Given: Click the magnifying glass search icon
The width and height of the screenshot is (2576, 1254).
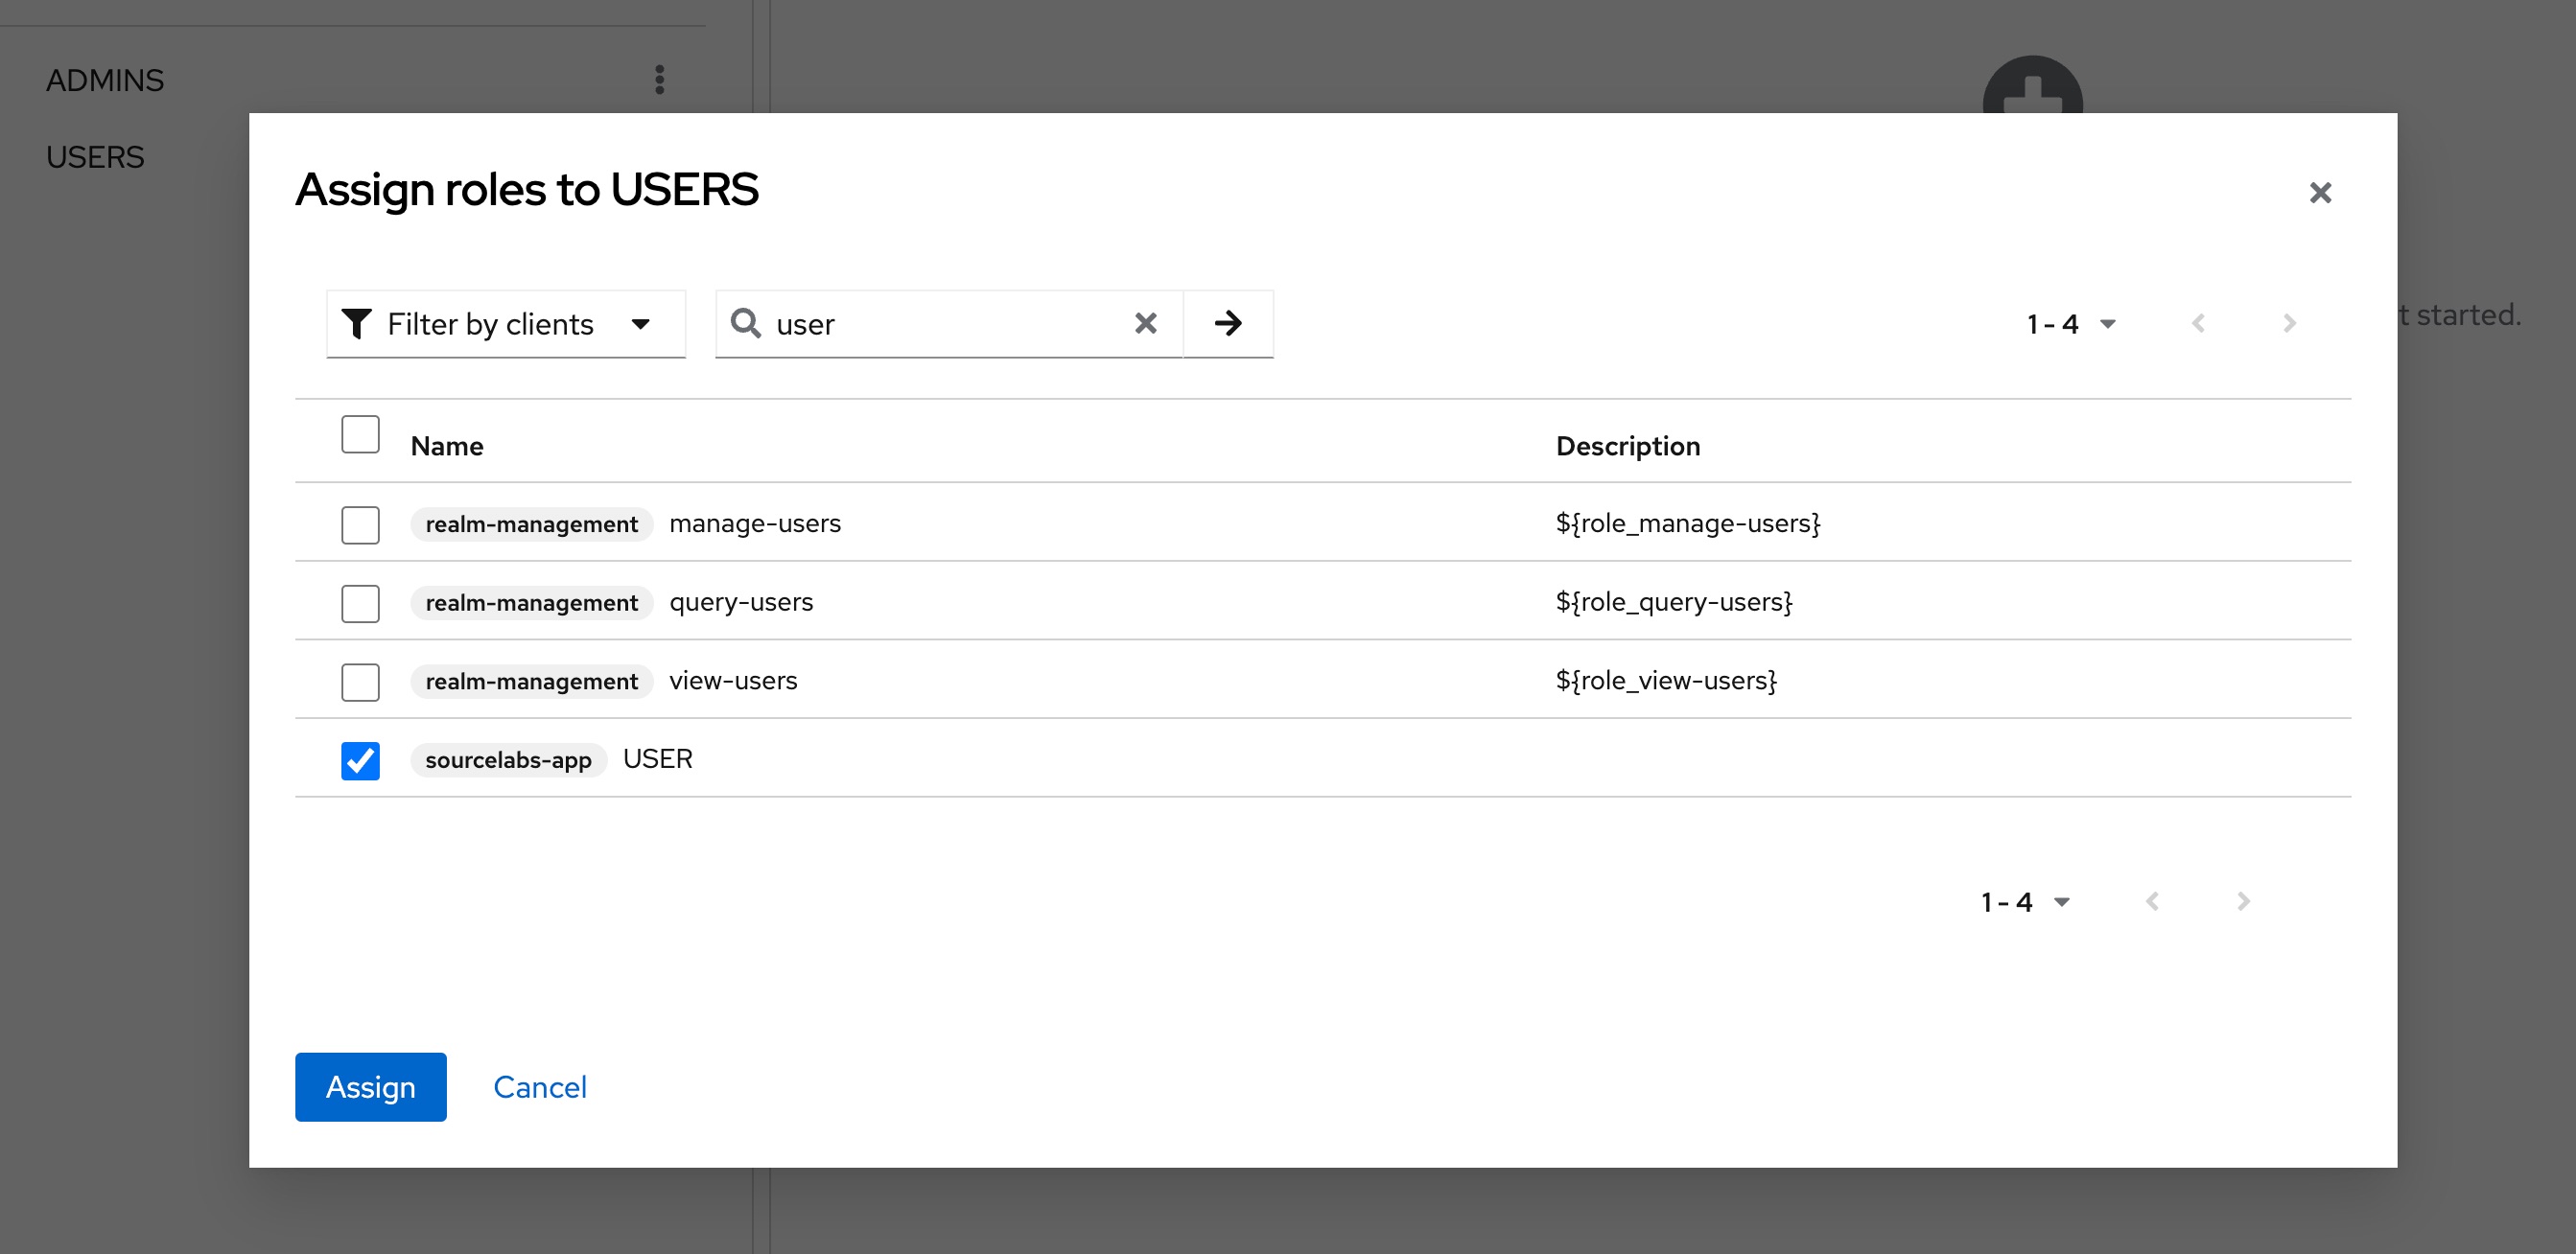Looking at the screenshot, I should (x=745, y=323).
